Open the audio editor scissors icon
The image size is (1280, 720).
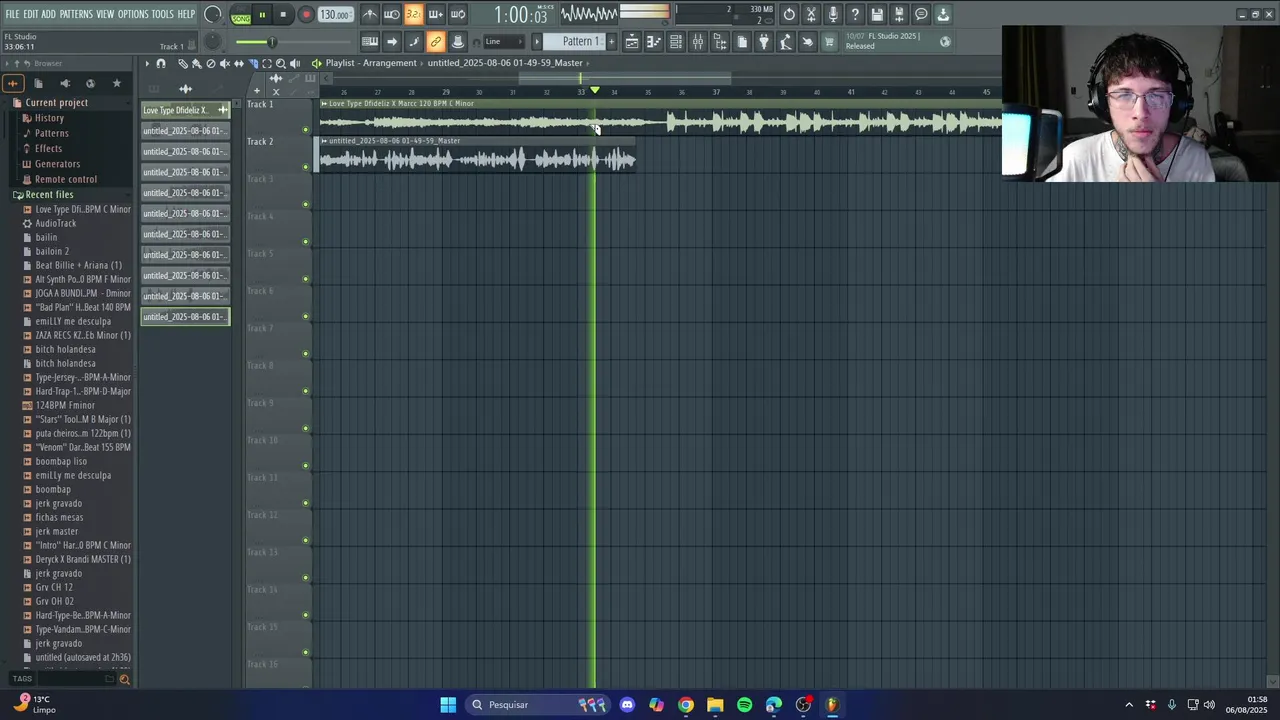(811, 14)
